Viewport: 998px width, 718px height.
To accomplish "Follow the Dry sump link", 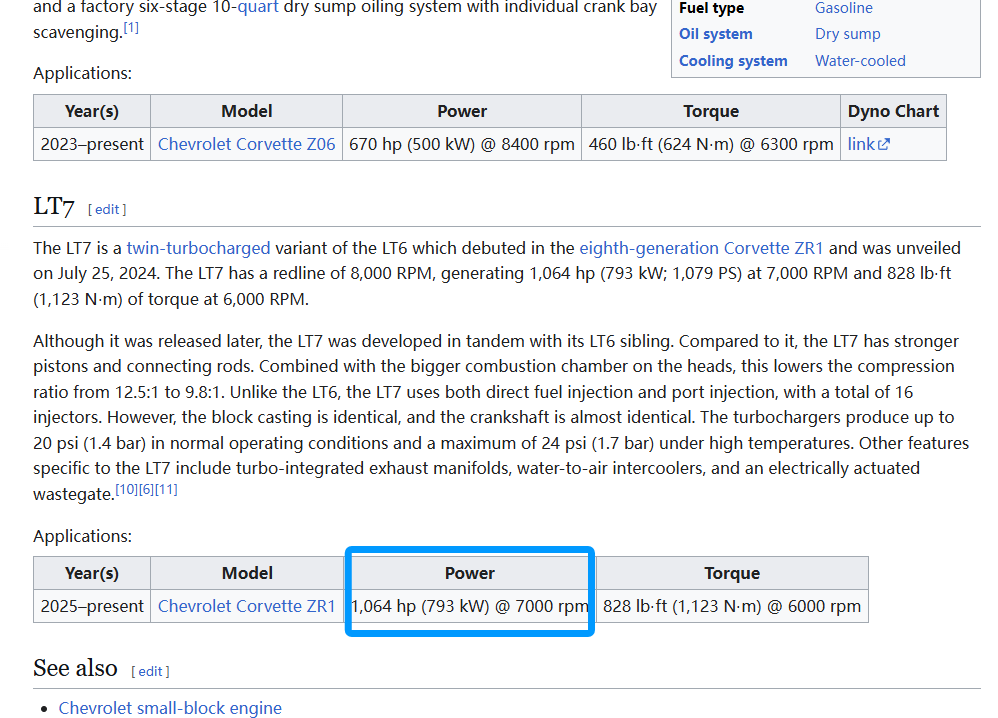I will tap(847, 34).
